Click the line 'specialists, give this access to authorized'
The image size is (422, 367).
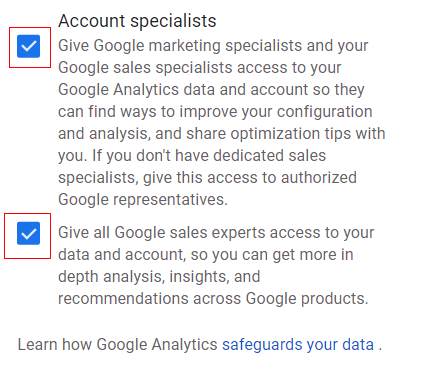(x=207, y=178)
